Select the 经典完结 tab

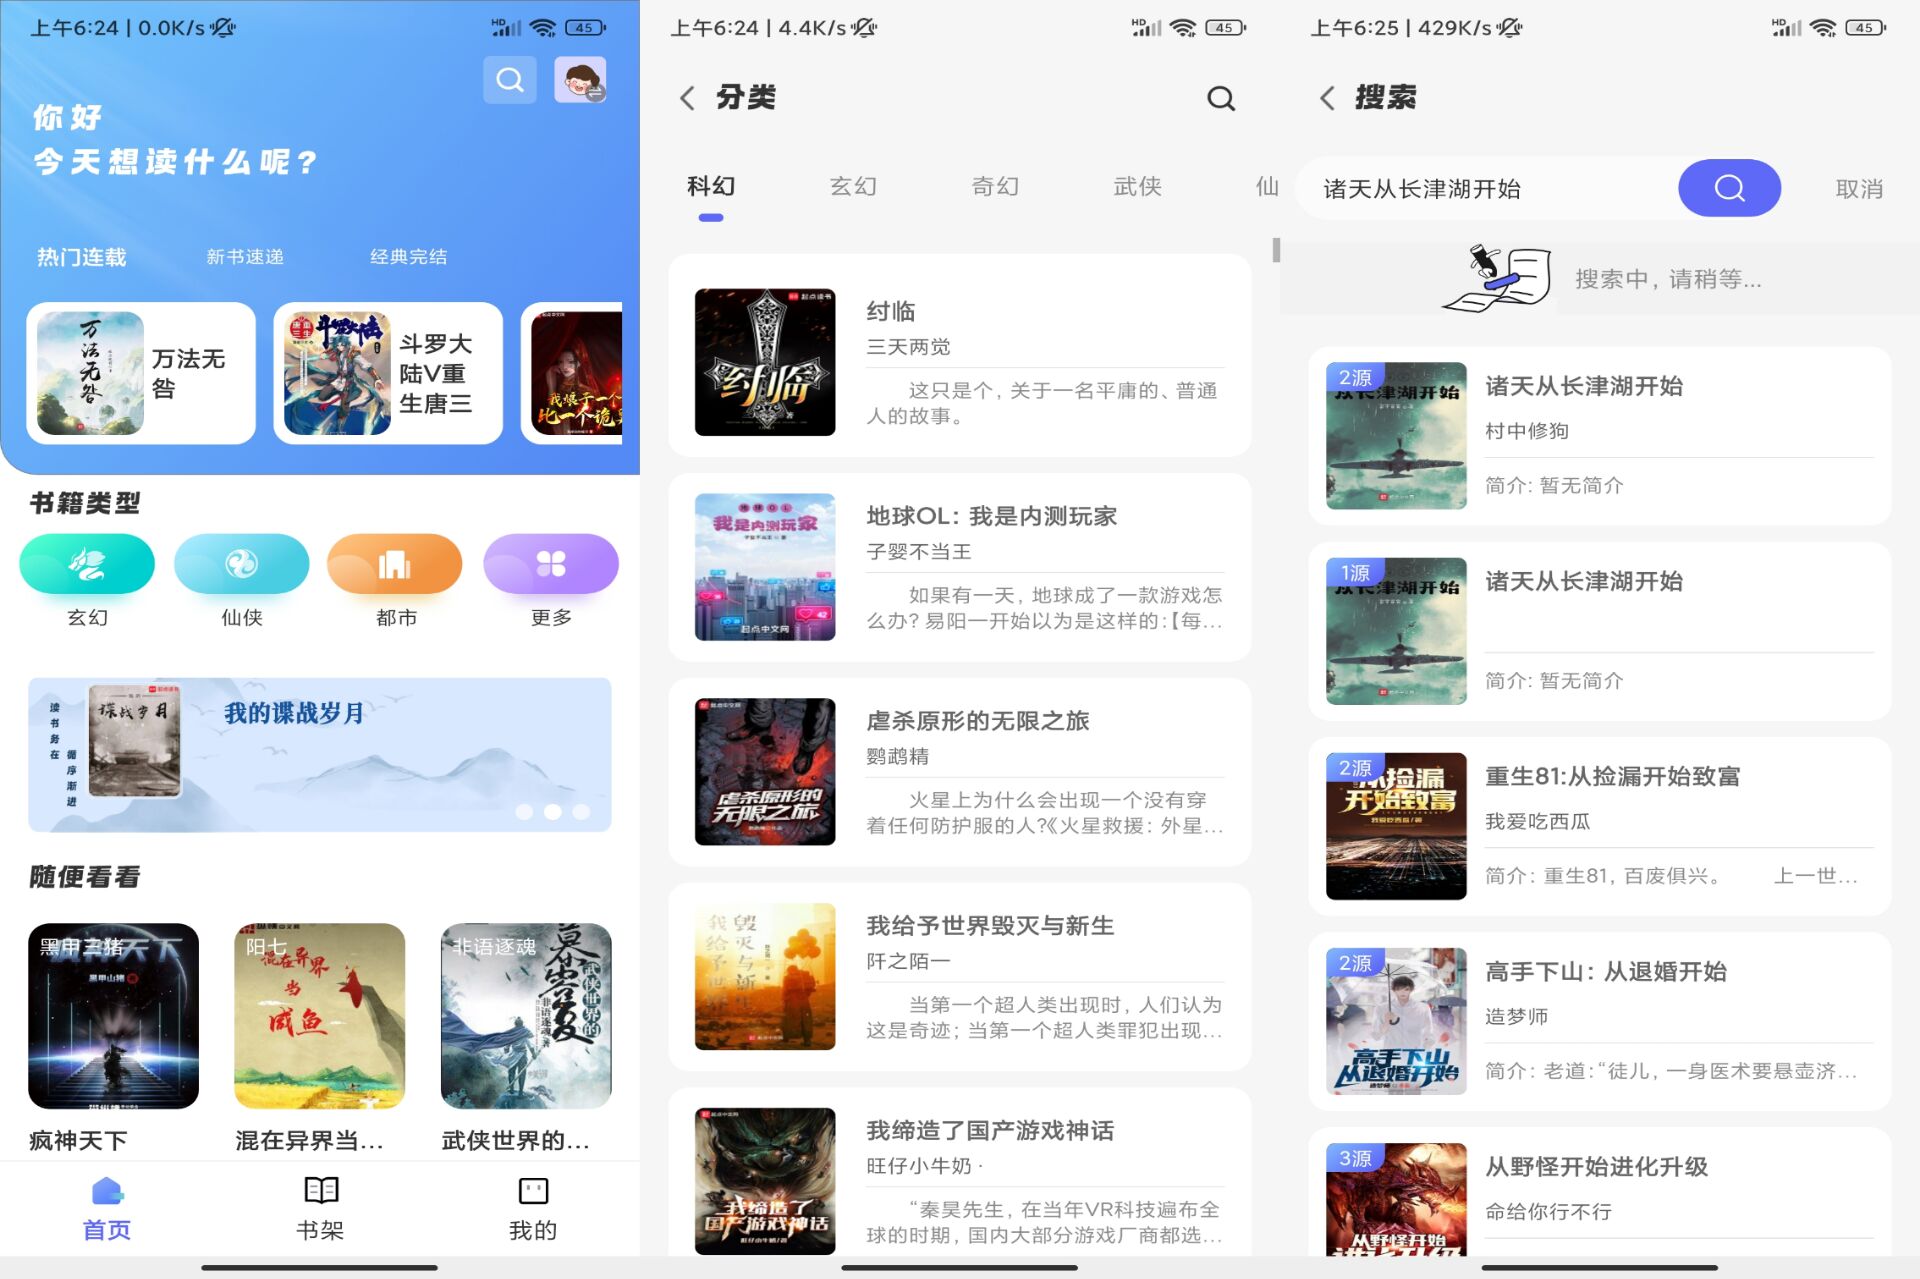[x=410, y=257]
